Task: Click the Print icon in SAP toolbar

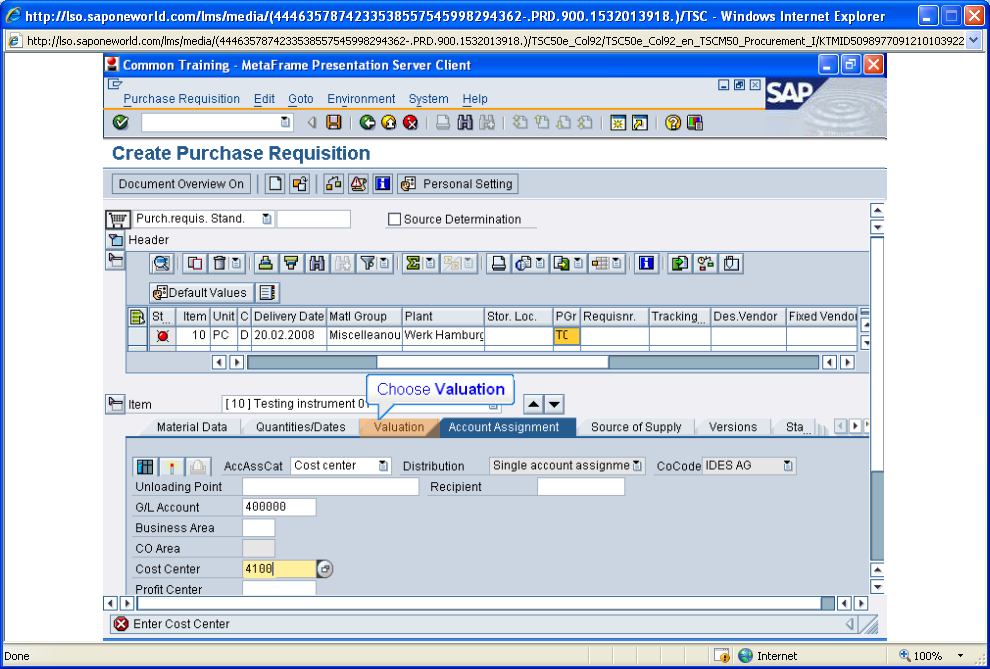Action: tap(443, 122)
